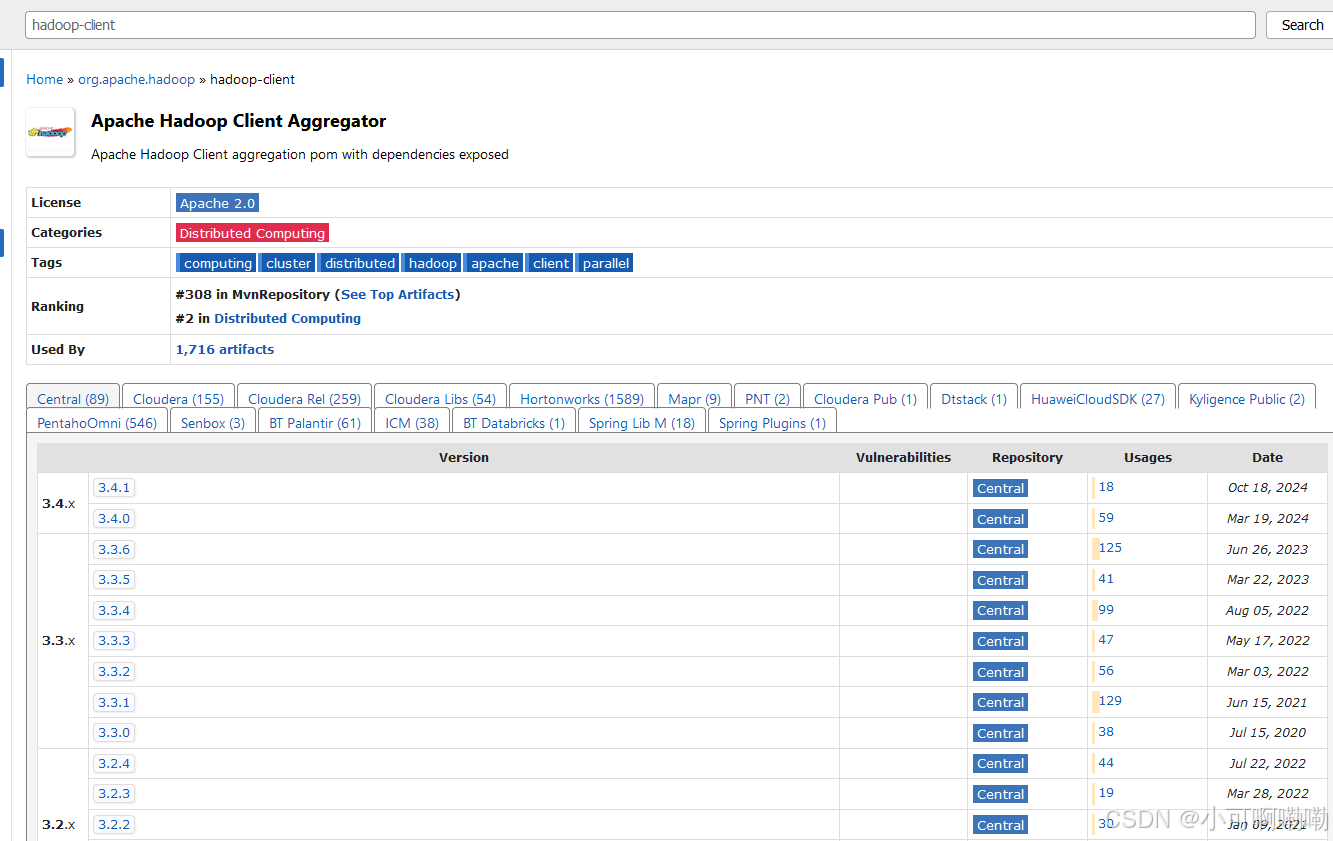Switch to BT Palantir (61) tab
This screenshot has height=841, width=1333.
[x=315, y=423]
